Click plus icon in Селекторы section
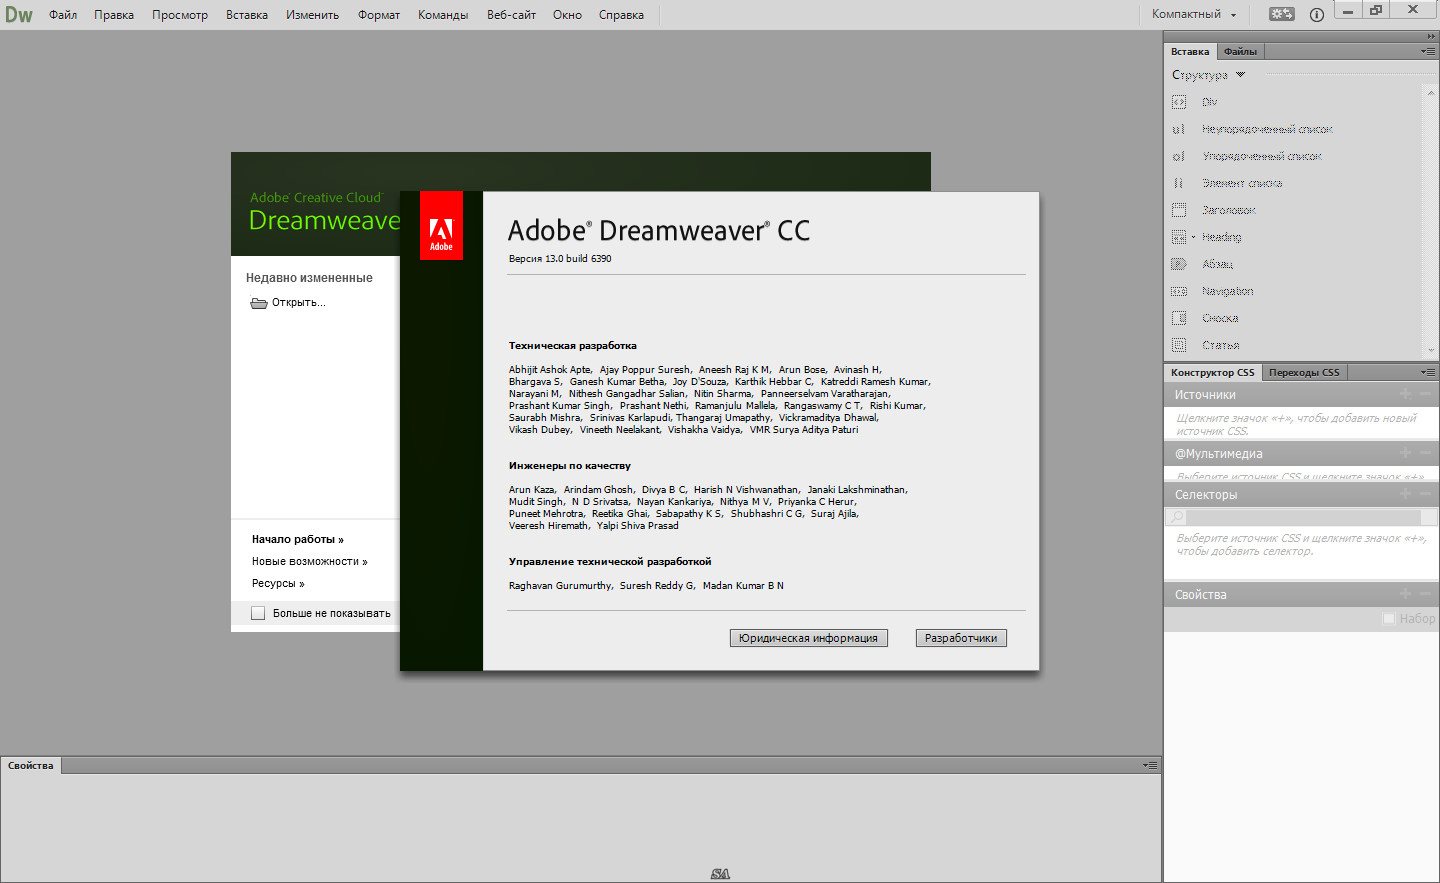The image size is (1440, 883). click(x=1405, y=494)
